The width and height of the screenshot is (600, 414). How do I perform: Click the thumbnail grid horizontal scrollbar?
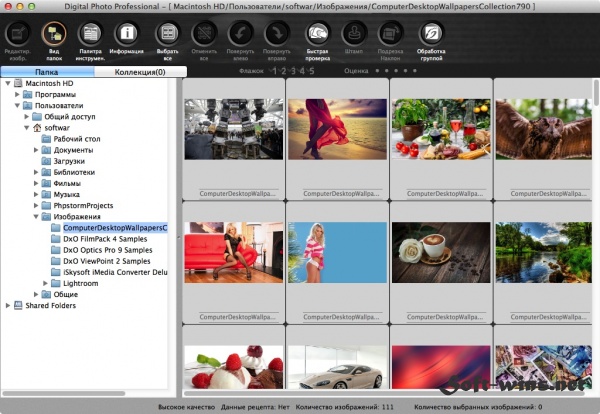tap(384, 393)
